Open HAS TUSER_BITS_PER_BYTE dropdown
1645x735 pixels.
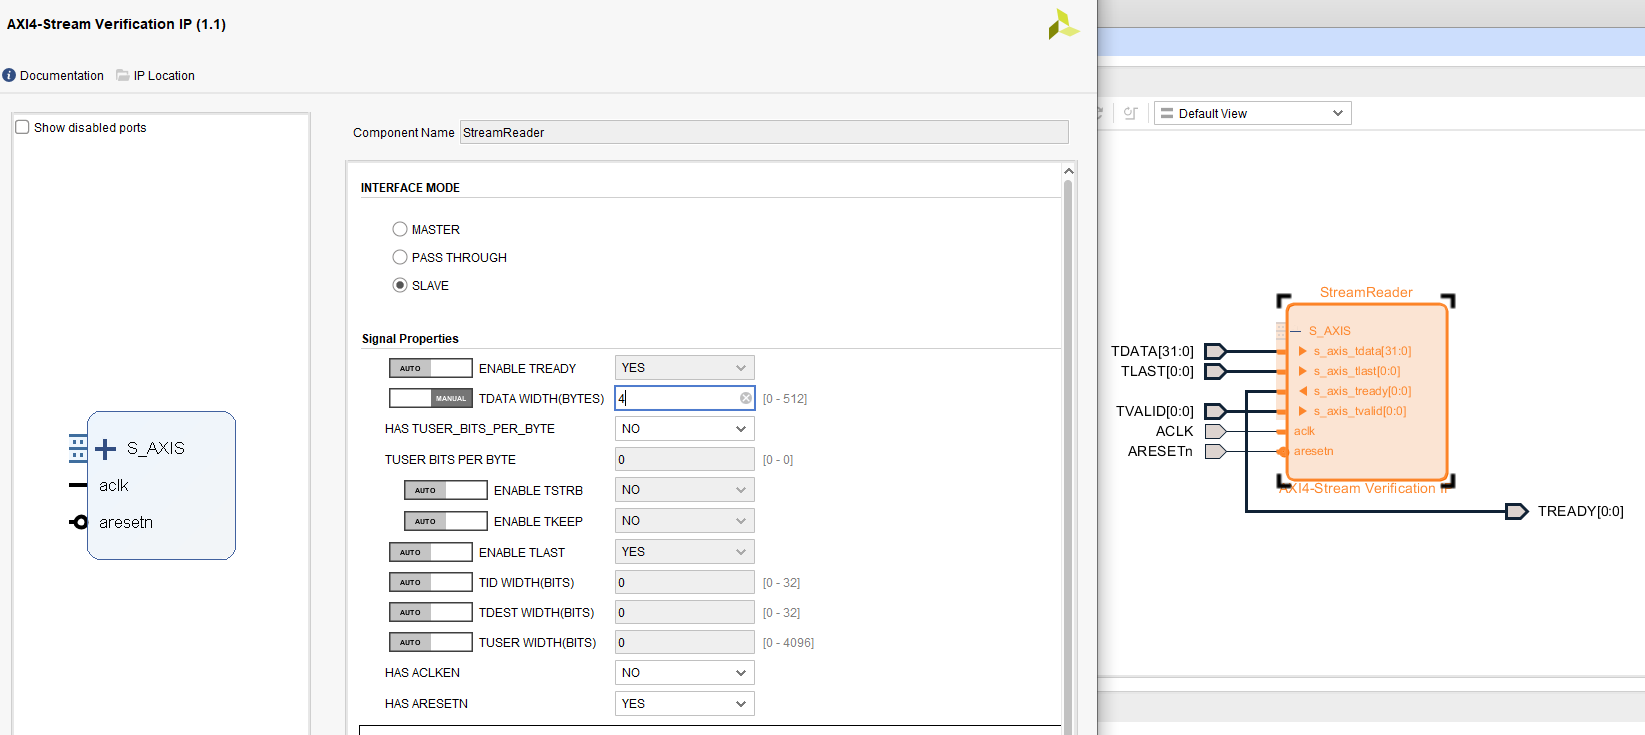click(684, 429)
